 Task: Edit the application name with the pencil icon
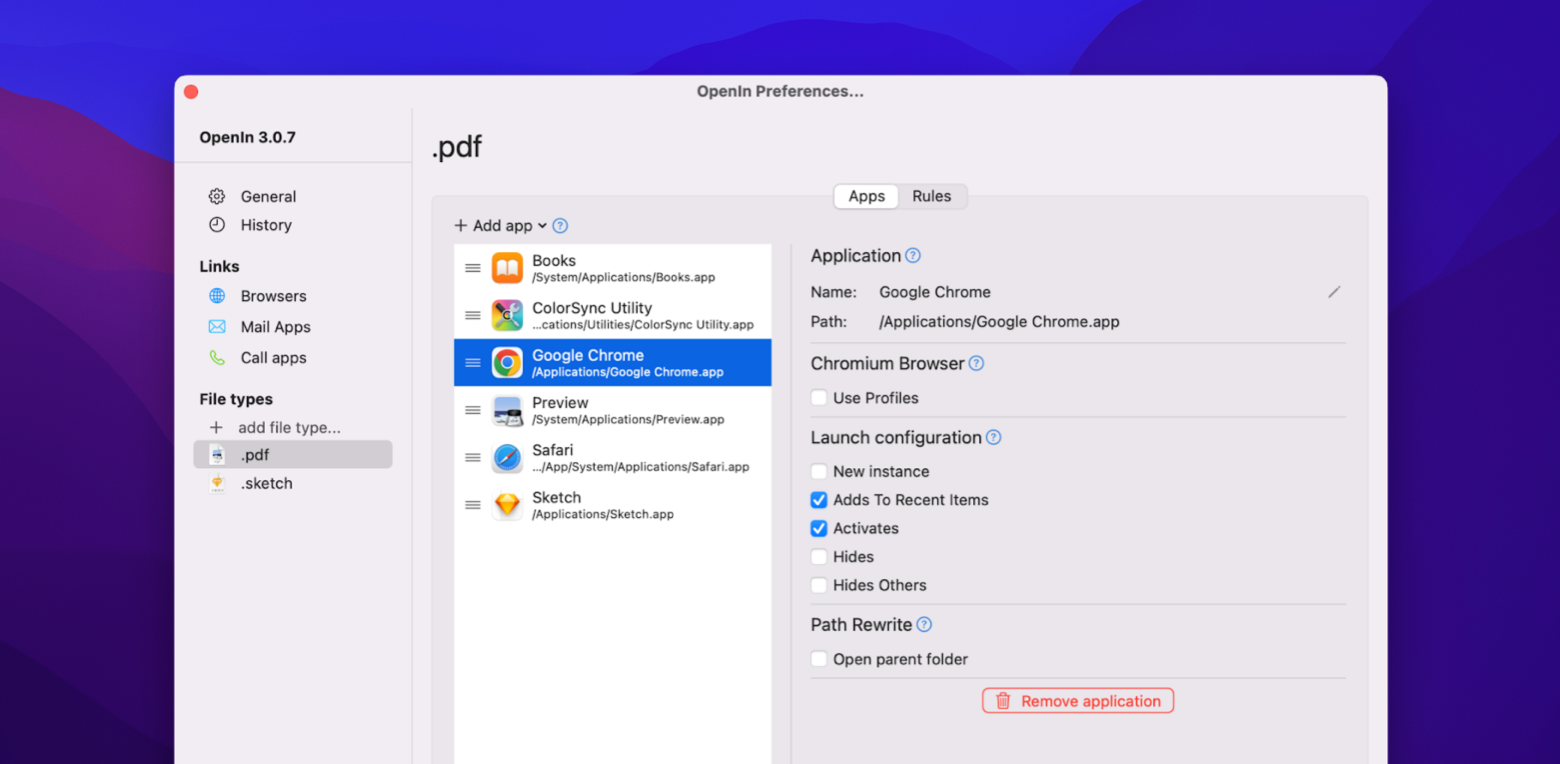[x=1334, y=292]
